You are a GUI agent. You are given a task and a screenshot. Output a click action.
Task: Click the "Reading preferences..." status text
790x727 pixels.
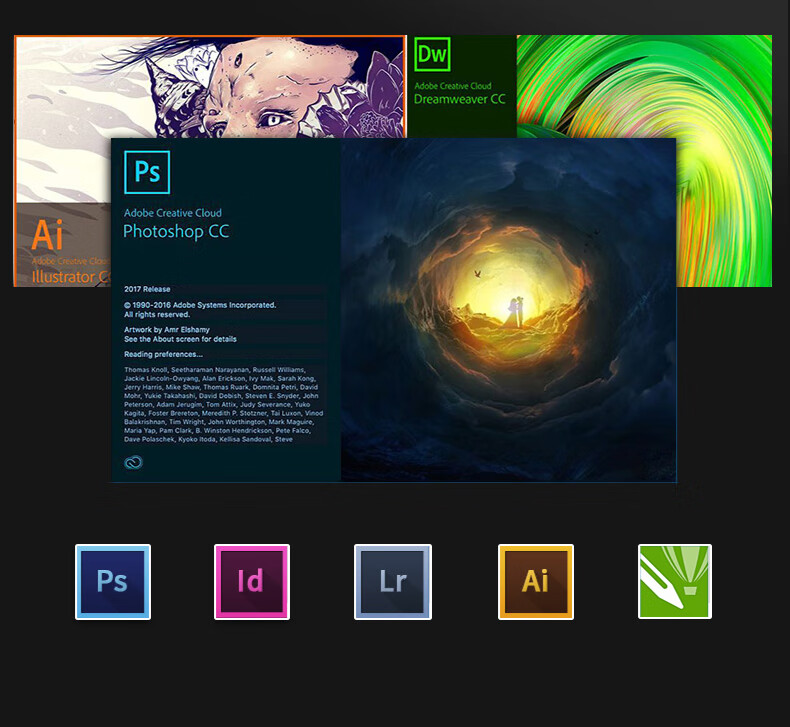[163, 354]
